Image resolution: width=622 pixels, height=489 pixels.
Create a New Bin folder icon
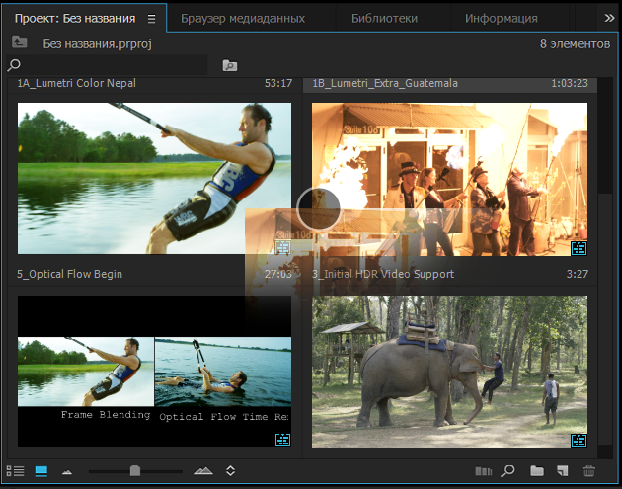[x=537, y=471]
